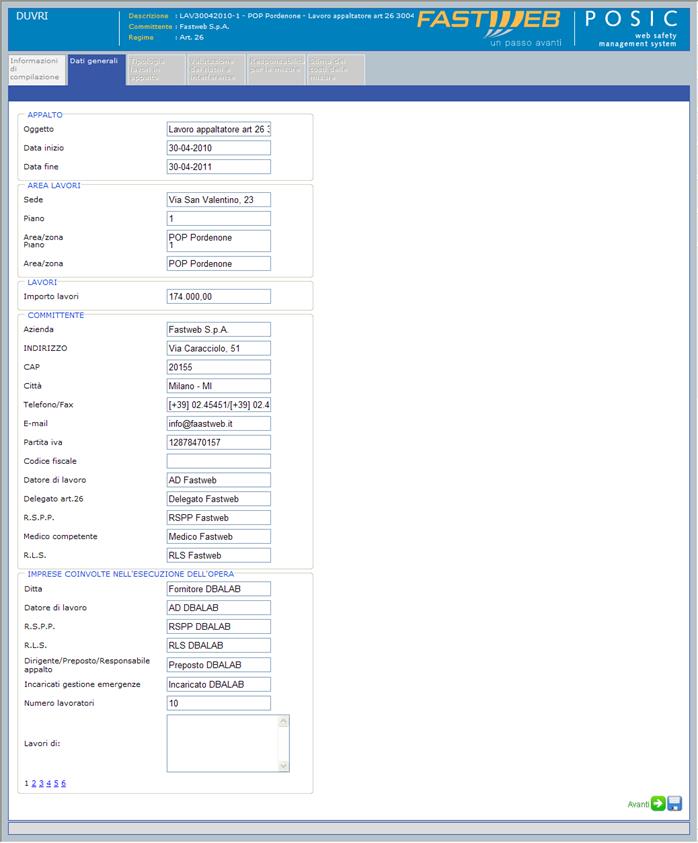
Task: Click the POSIC web safety logo
Action: 631,28
